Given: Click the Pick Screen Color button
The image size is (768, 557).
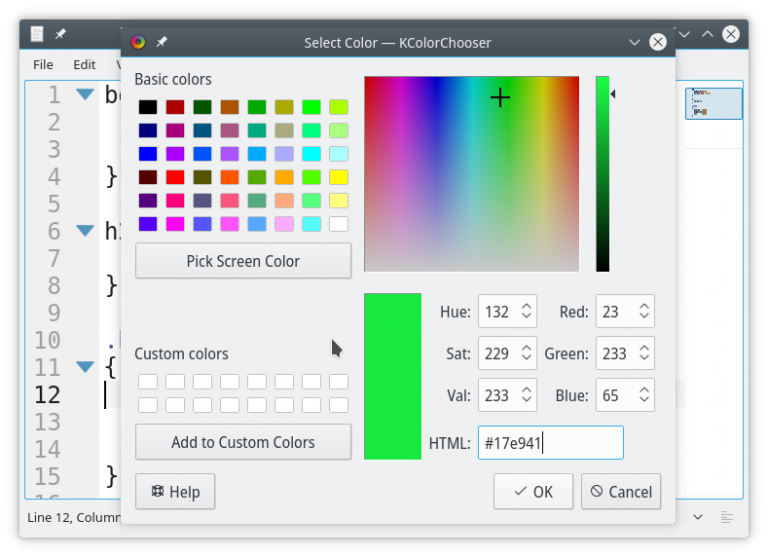Looking at the screenshot, I should (243, 261).
